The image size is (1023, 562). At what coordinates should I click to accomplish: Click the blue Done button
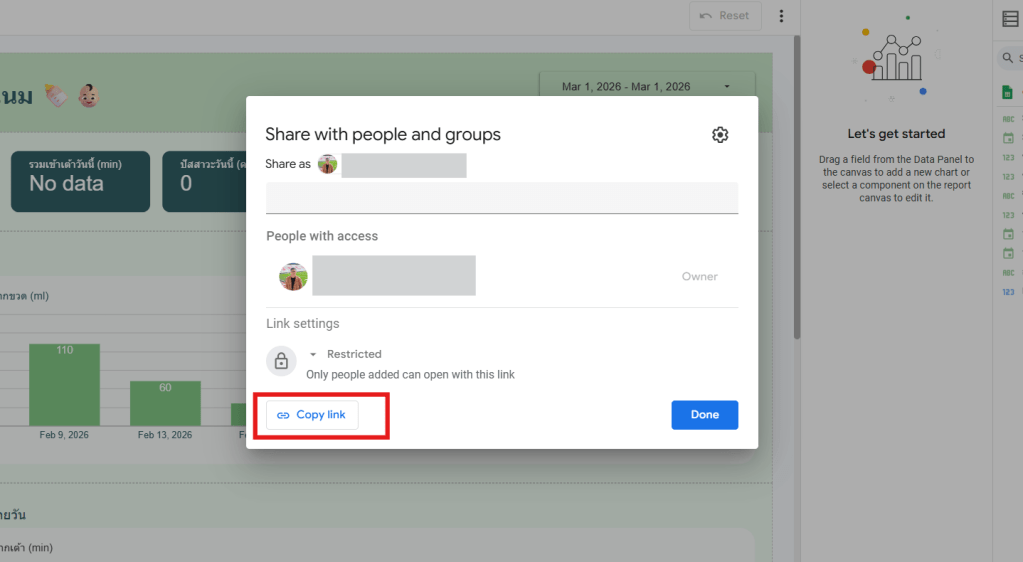704,415
